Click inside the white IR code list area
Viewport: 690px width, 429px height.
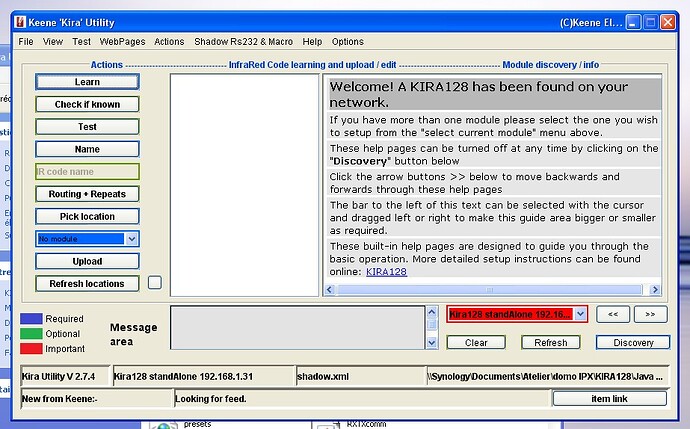tap(244, 185)
